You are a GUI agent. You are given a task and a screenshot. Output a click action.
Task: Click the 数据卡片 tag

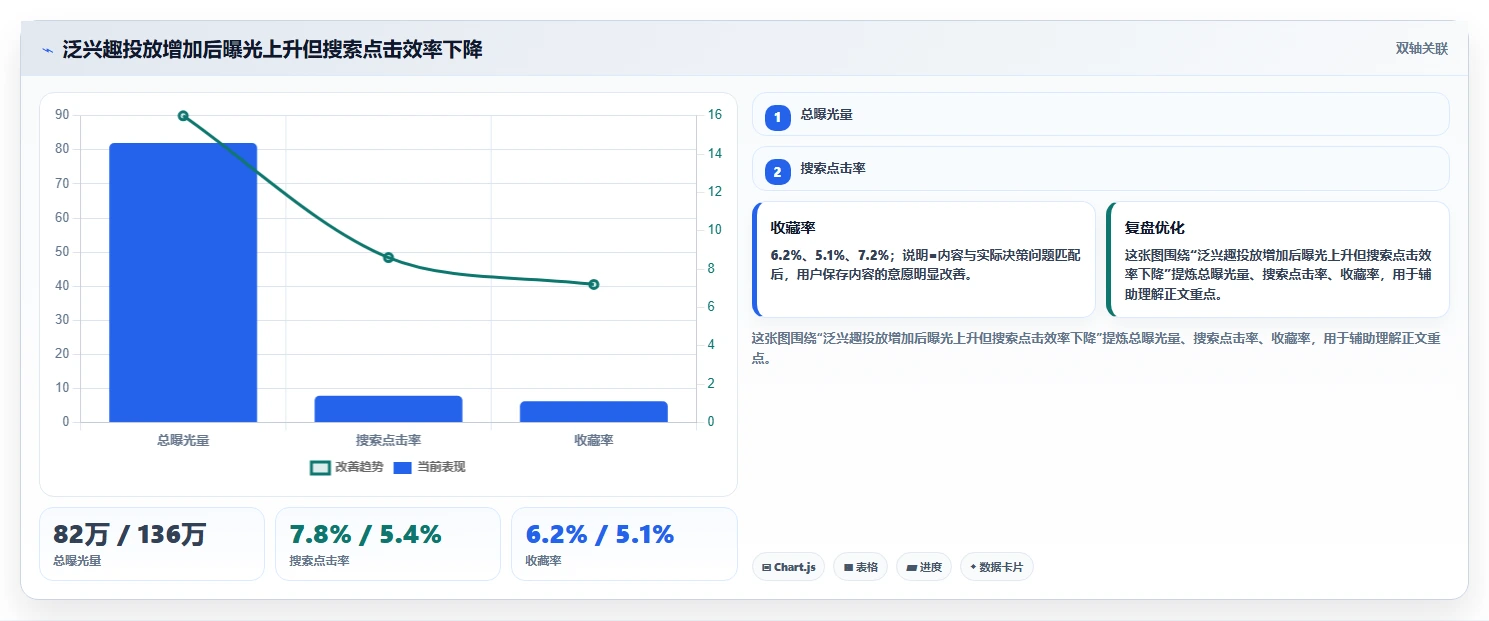[996, 567]
